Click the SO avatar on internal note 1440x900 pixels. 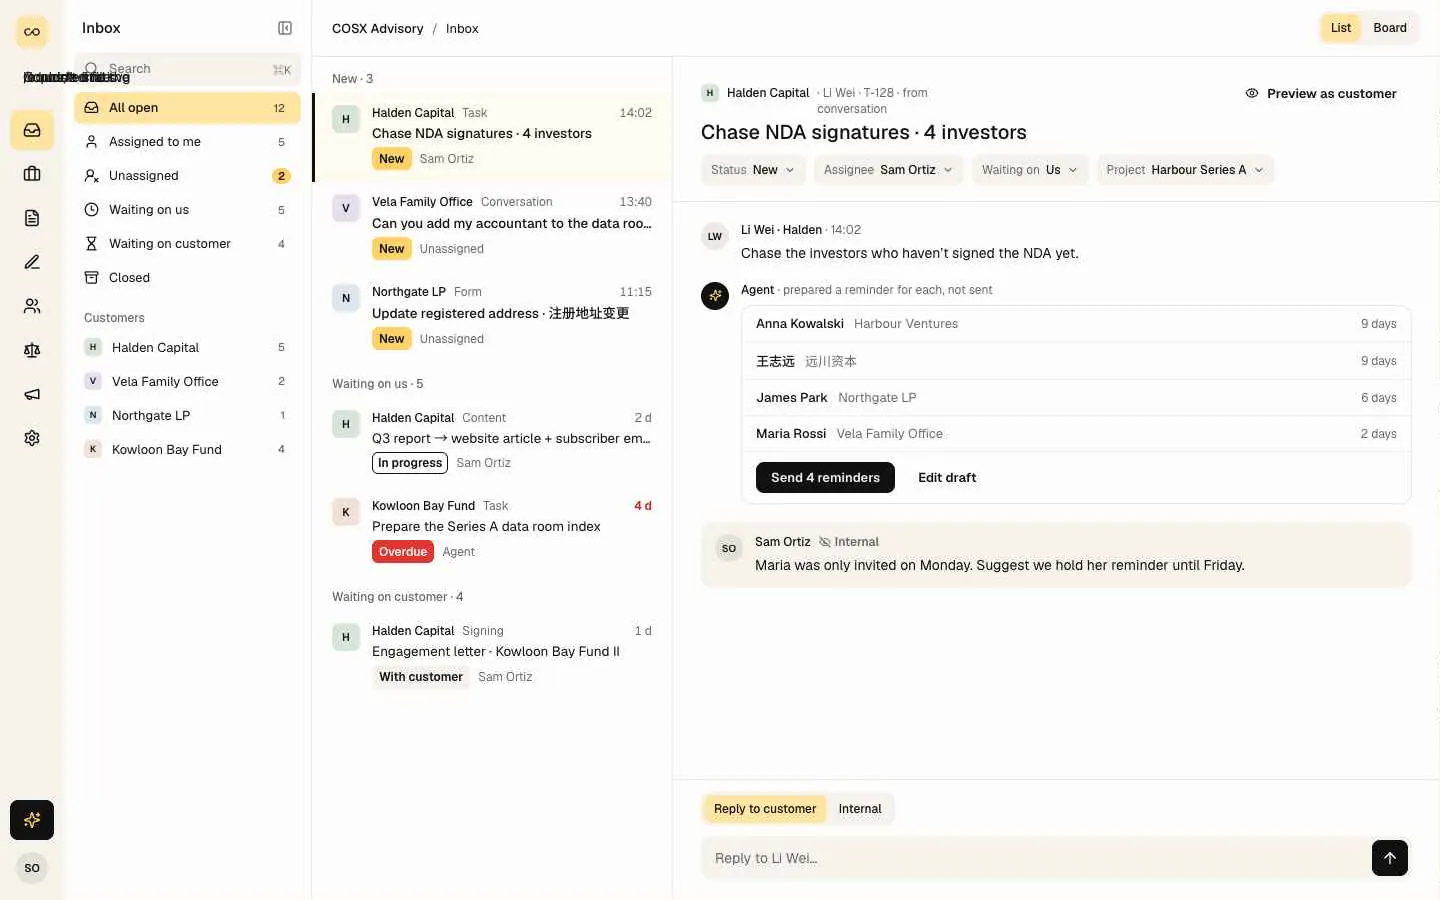[729, 549]
